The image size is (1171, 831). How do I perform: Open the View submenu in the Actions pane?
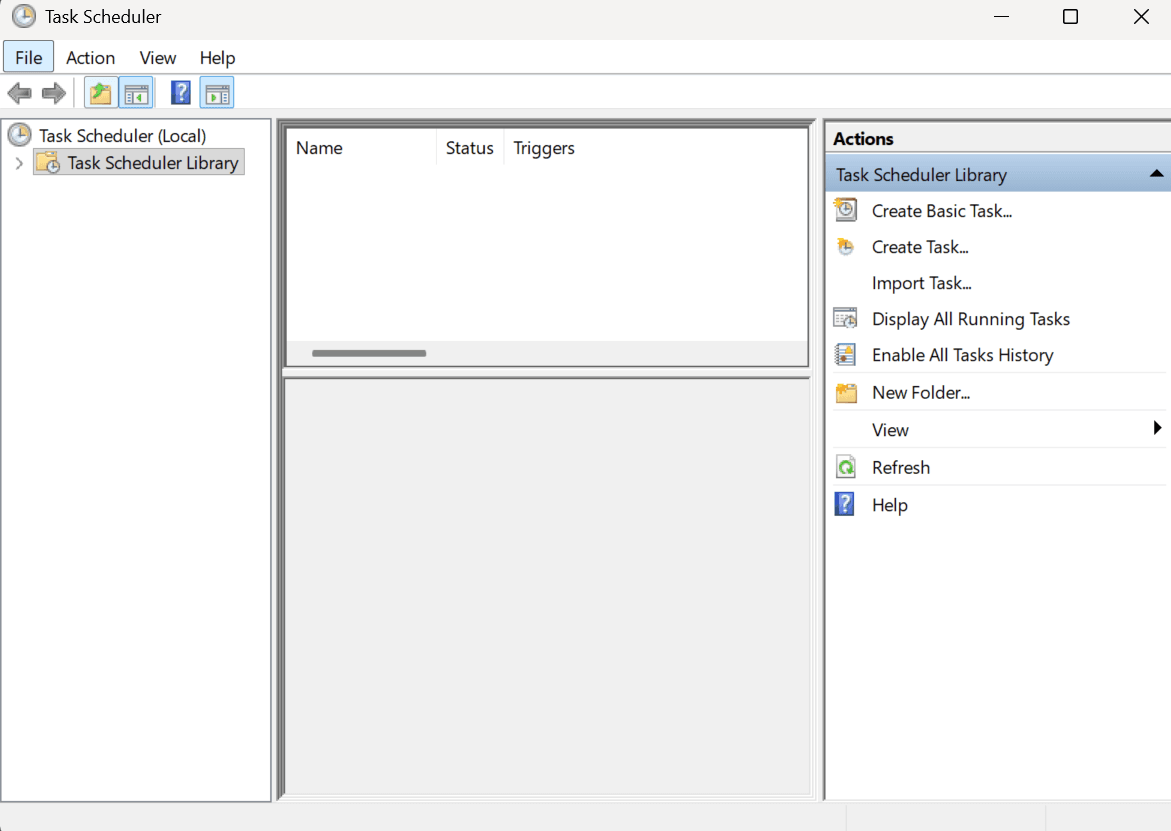1158,429
